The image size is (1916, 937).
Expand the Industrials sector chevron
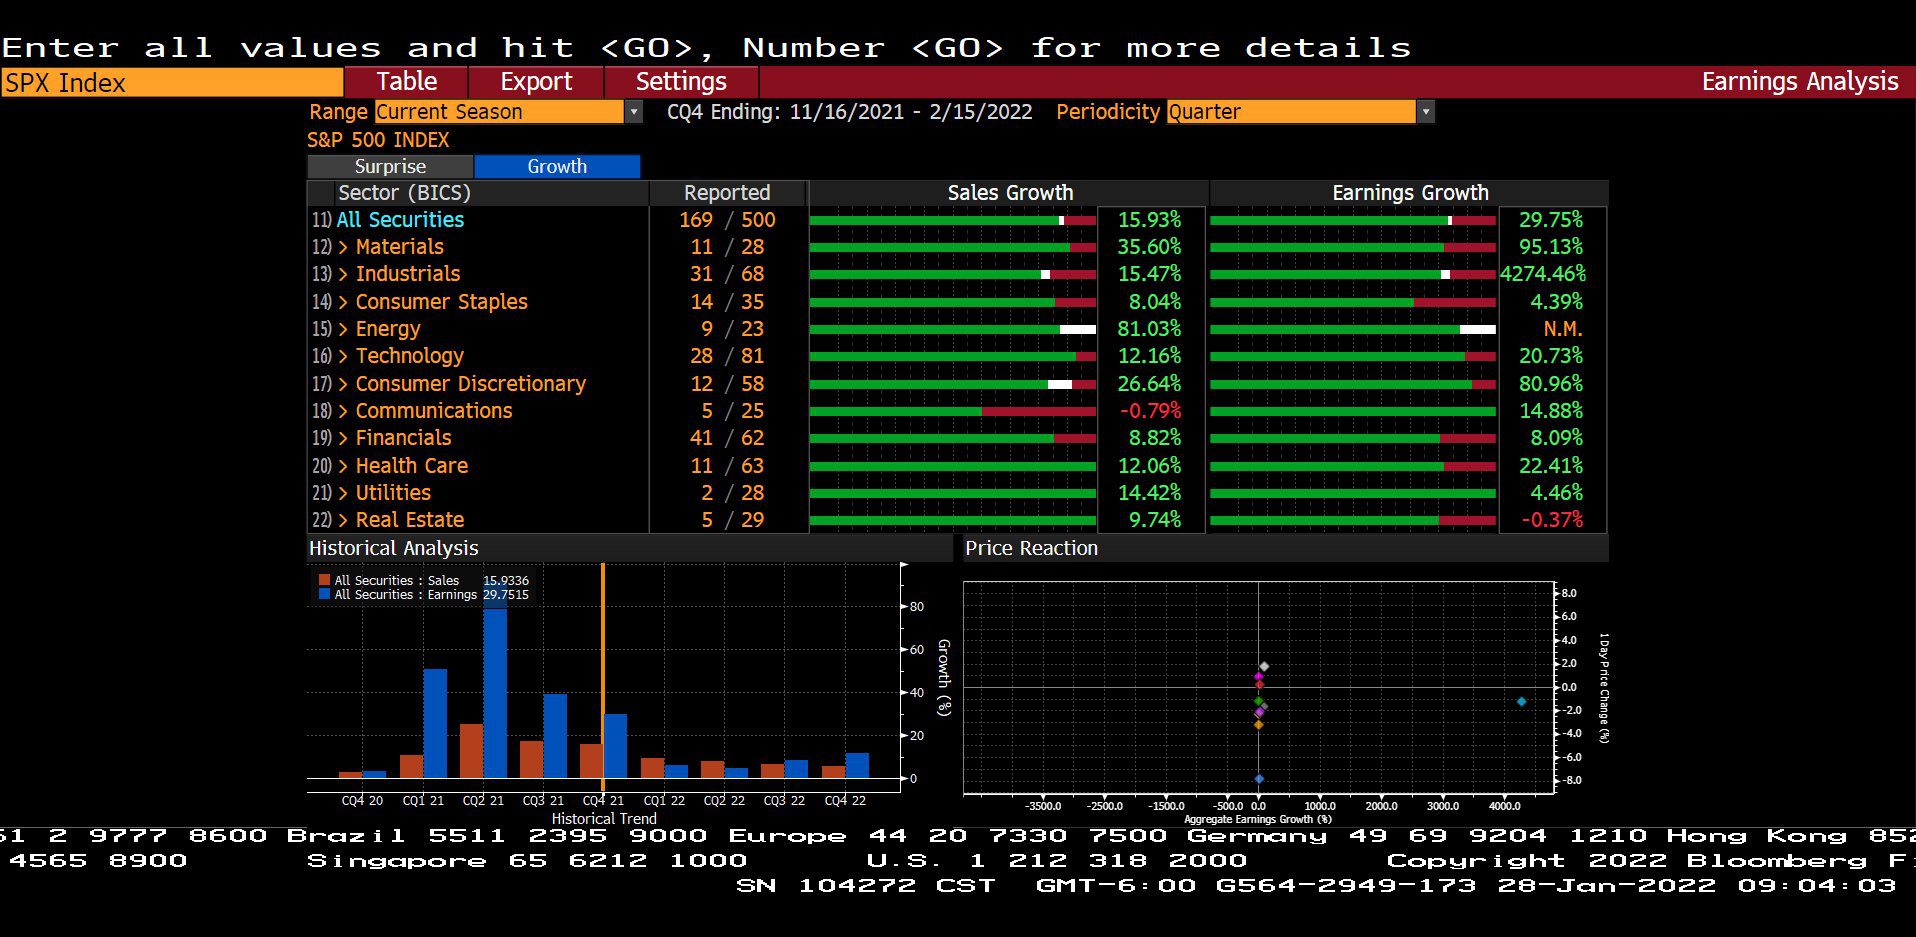pos(343,274)
